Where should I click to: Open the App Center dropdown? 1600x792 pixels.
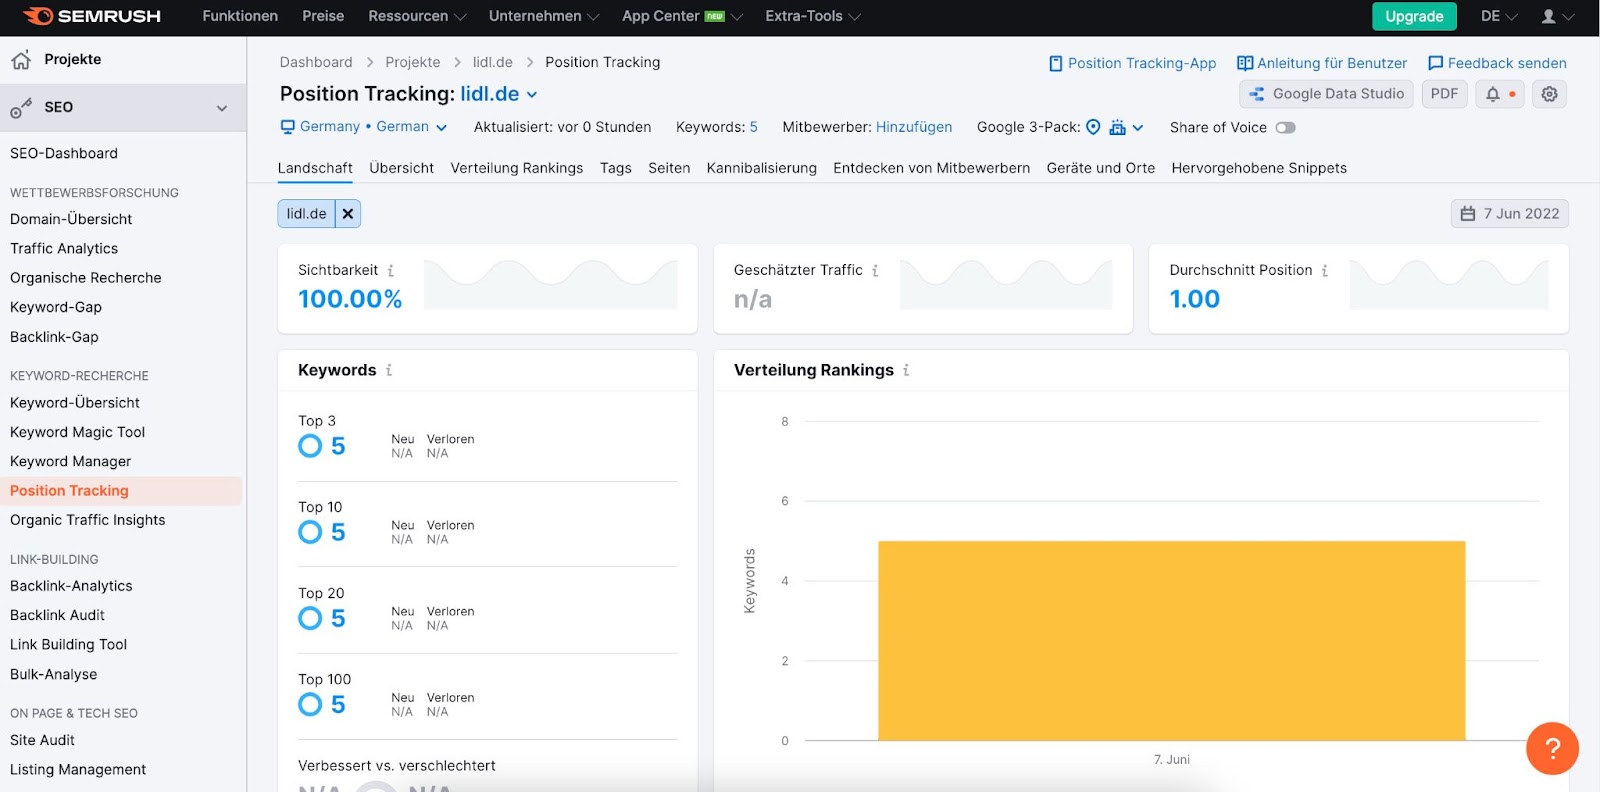pos(682,16)
